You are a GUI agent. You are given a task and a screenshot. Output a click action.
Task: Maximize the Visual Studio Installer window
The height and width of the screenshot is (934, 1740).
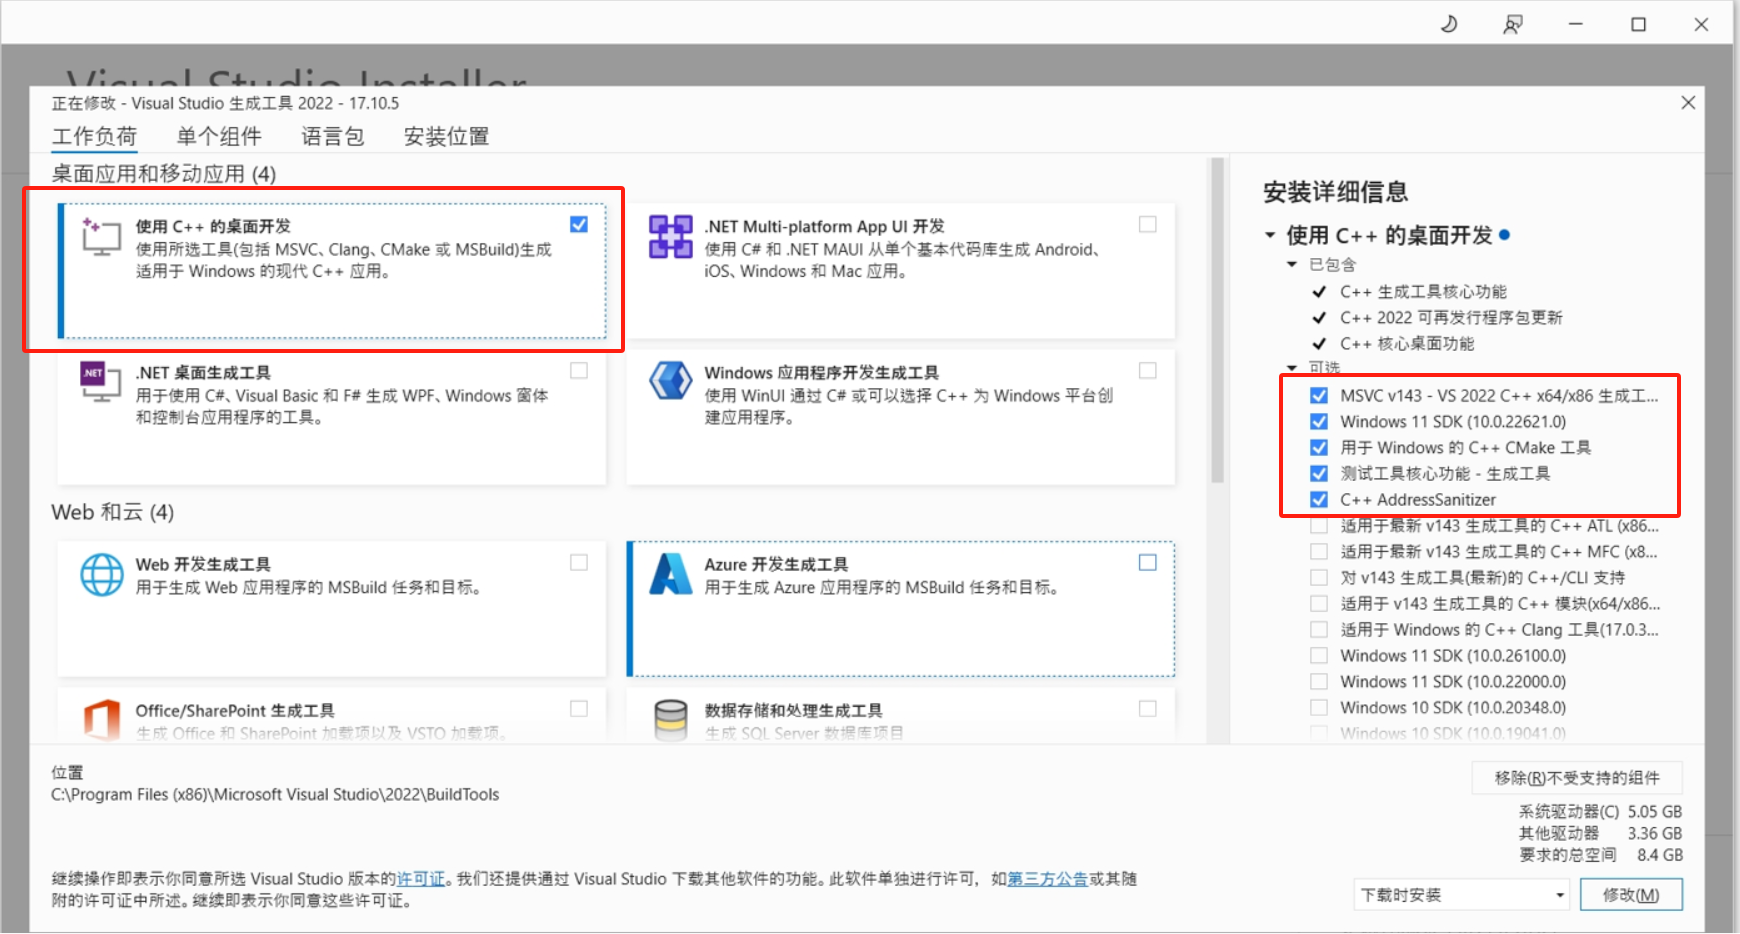click(x=1638, y=24)
